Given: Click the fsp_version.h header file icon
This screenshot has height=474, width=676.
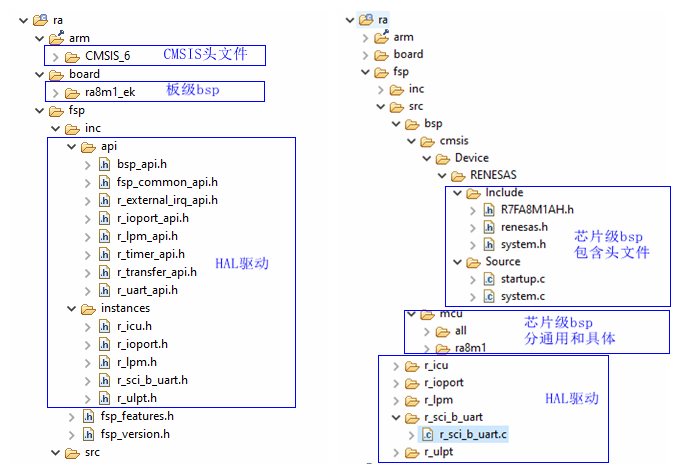Looking at the screenshot, I should click(88, 435).
